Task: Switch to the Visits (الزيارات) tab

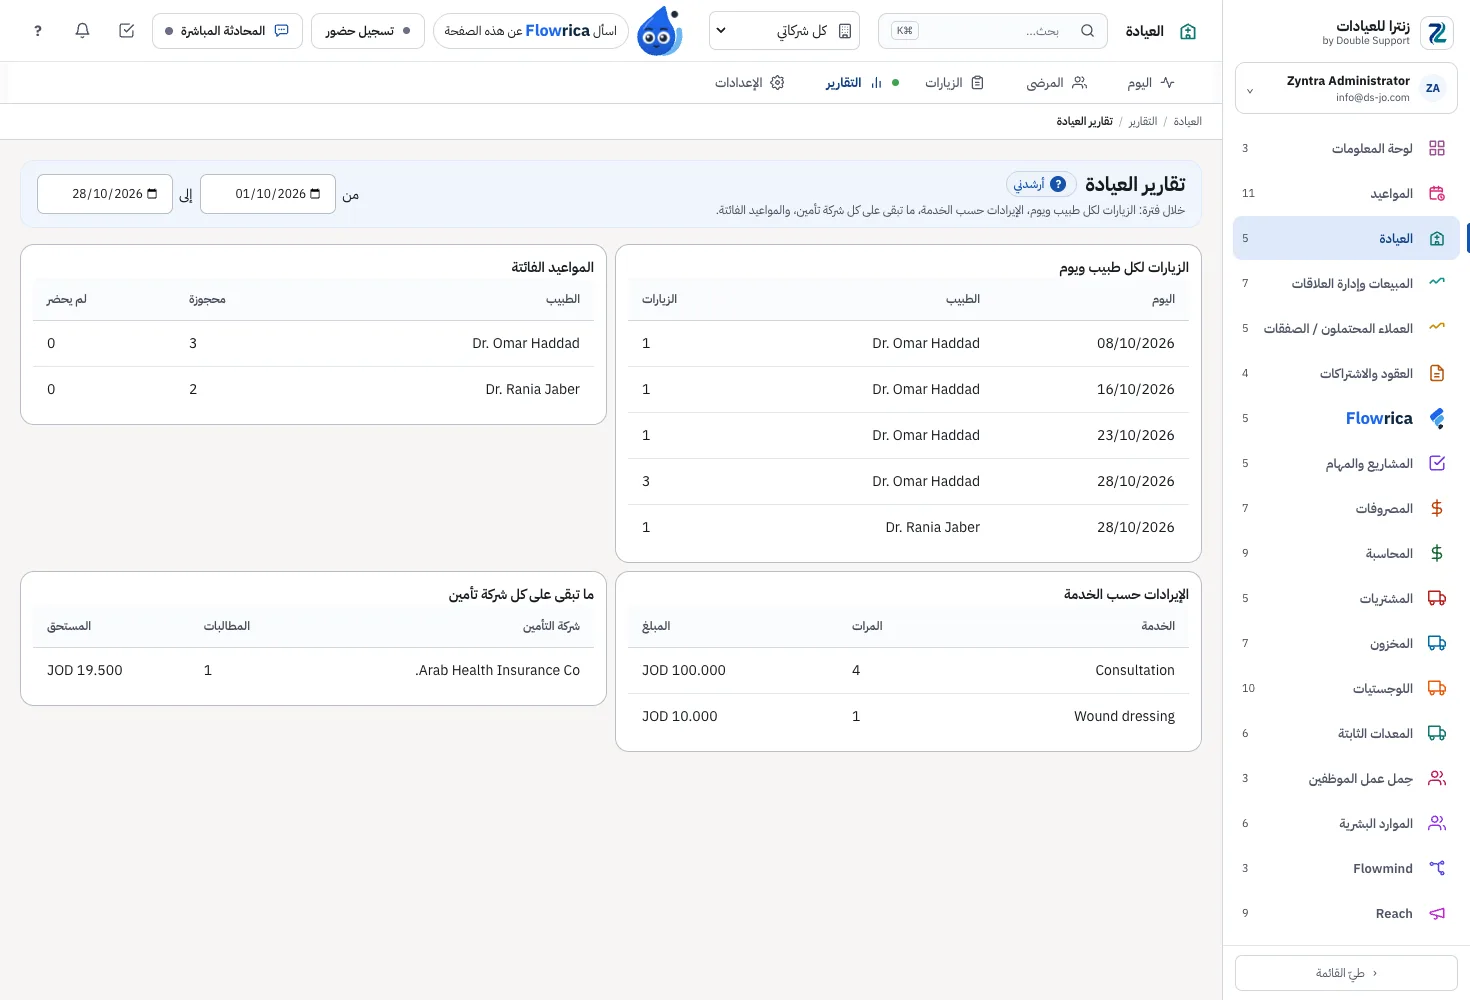Action: point(954,83)
